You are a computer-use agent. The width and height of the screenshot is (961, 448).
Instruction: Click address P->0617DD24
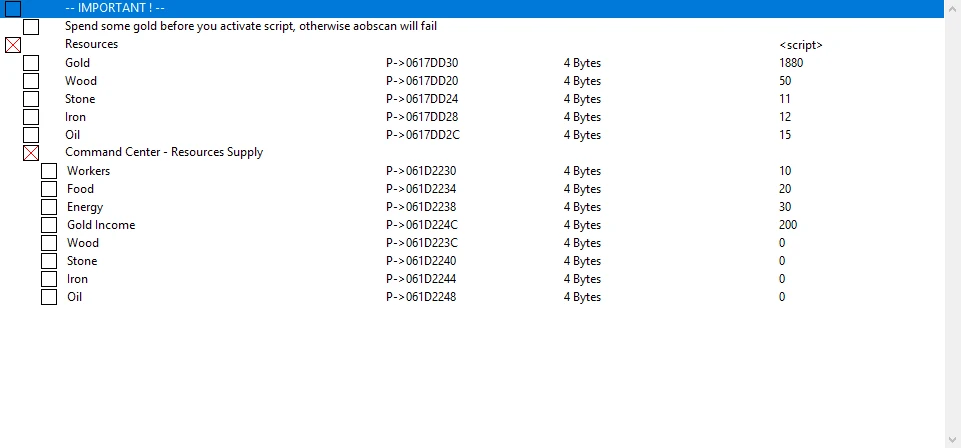tap(422, 99)
